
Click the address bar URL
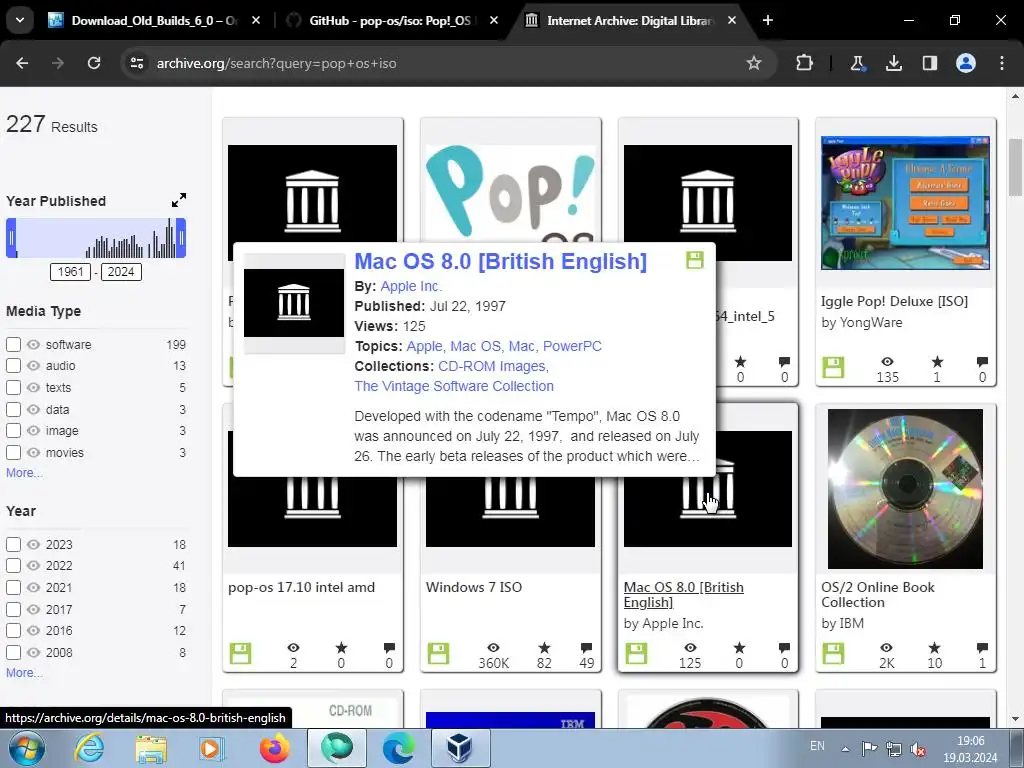pyautogui.click(x=276, y=63)
